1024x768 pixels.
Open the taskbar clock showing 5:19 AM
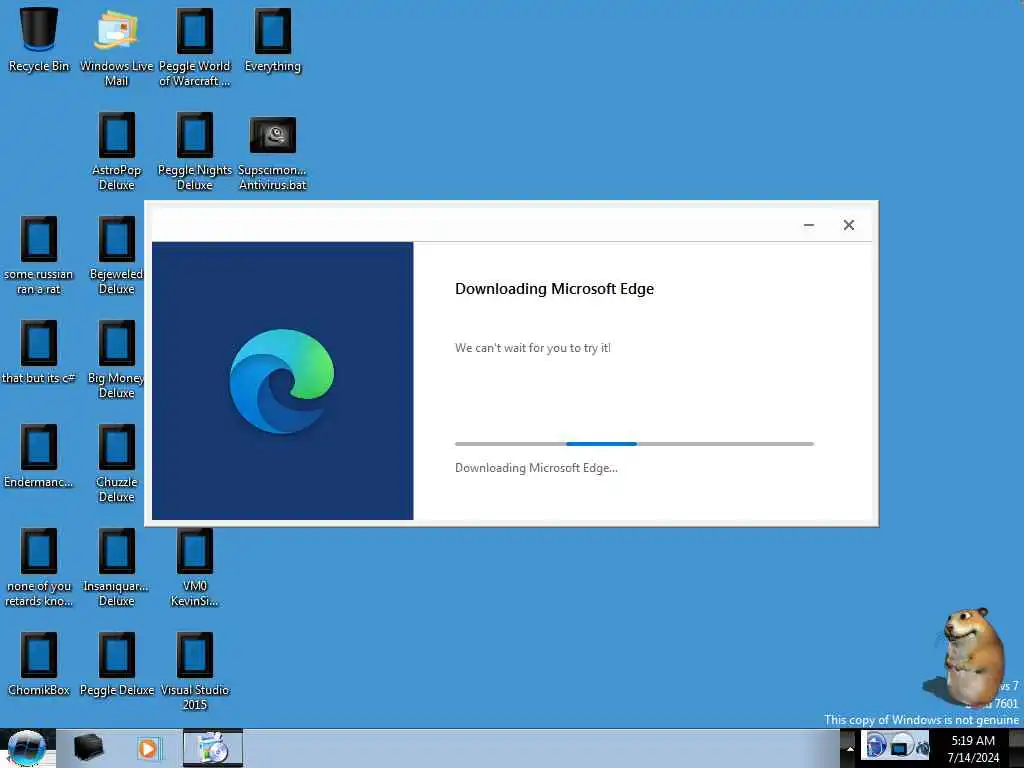(x=973, y=748)
